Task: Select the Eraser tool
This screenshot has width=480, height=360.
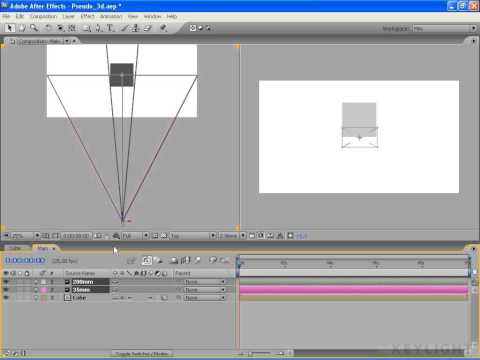Action: click(x=147, y=28)
